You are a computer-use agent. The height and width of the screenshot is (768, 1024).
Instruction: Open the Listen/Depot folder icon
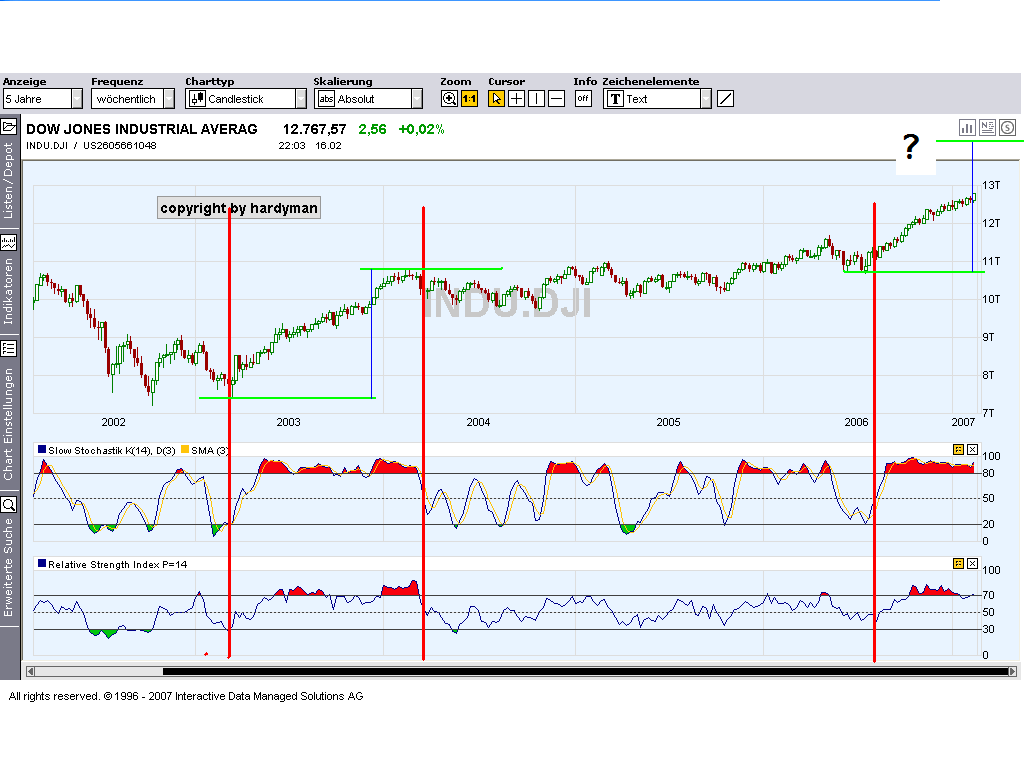(9, 126)
